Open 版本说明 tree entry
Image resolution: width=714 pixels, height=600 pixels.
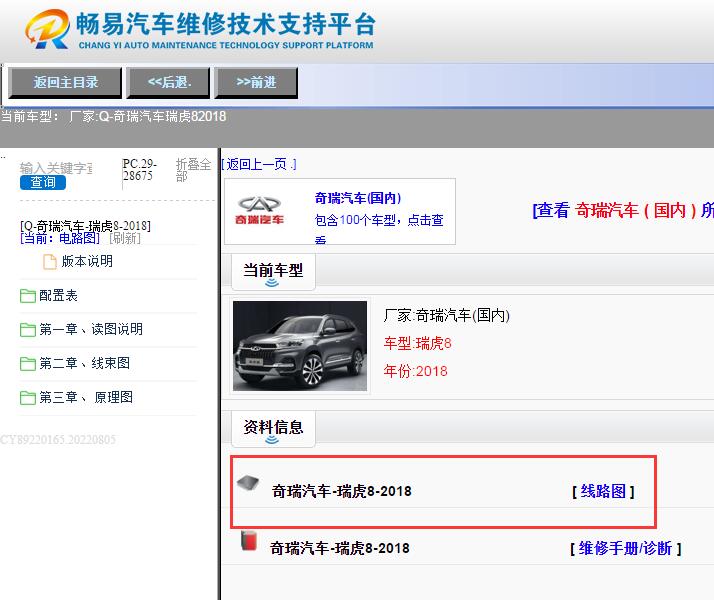(87, 261)
